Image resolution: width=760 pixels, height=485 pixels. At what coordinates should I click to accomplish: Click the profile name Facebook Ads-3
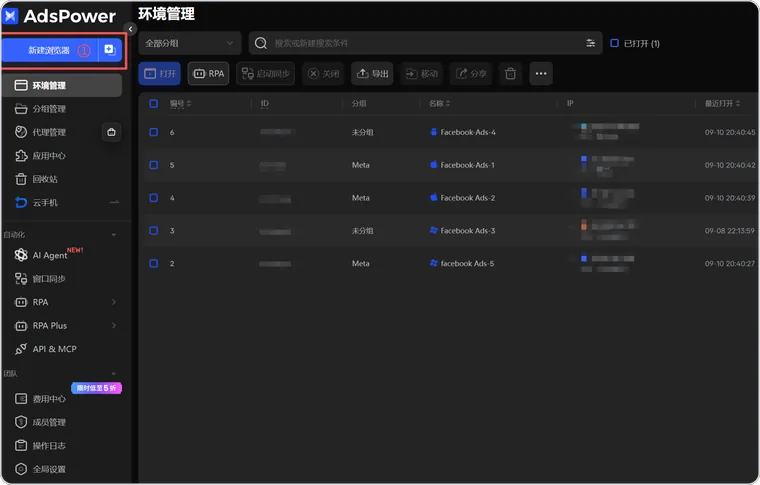point(468,231)
